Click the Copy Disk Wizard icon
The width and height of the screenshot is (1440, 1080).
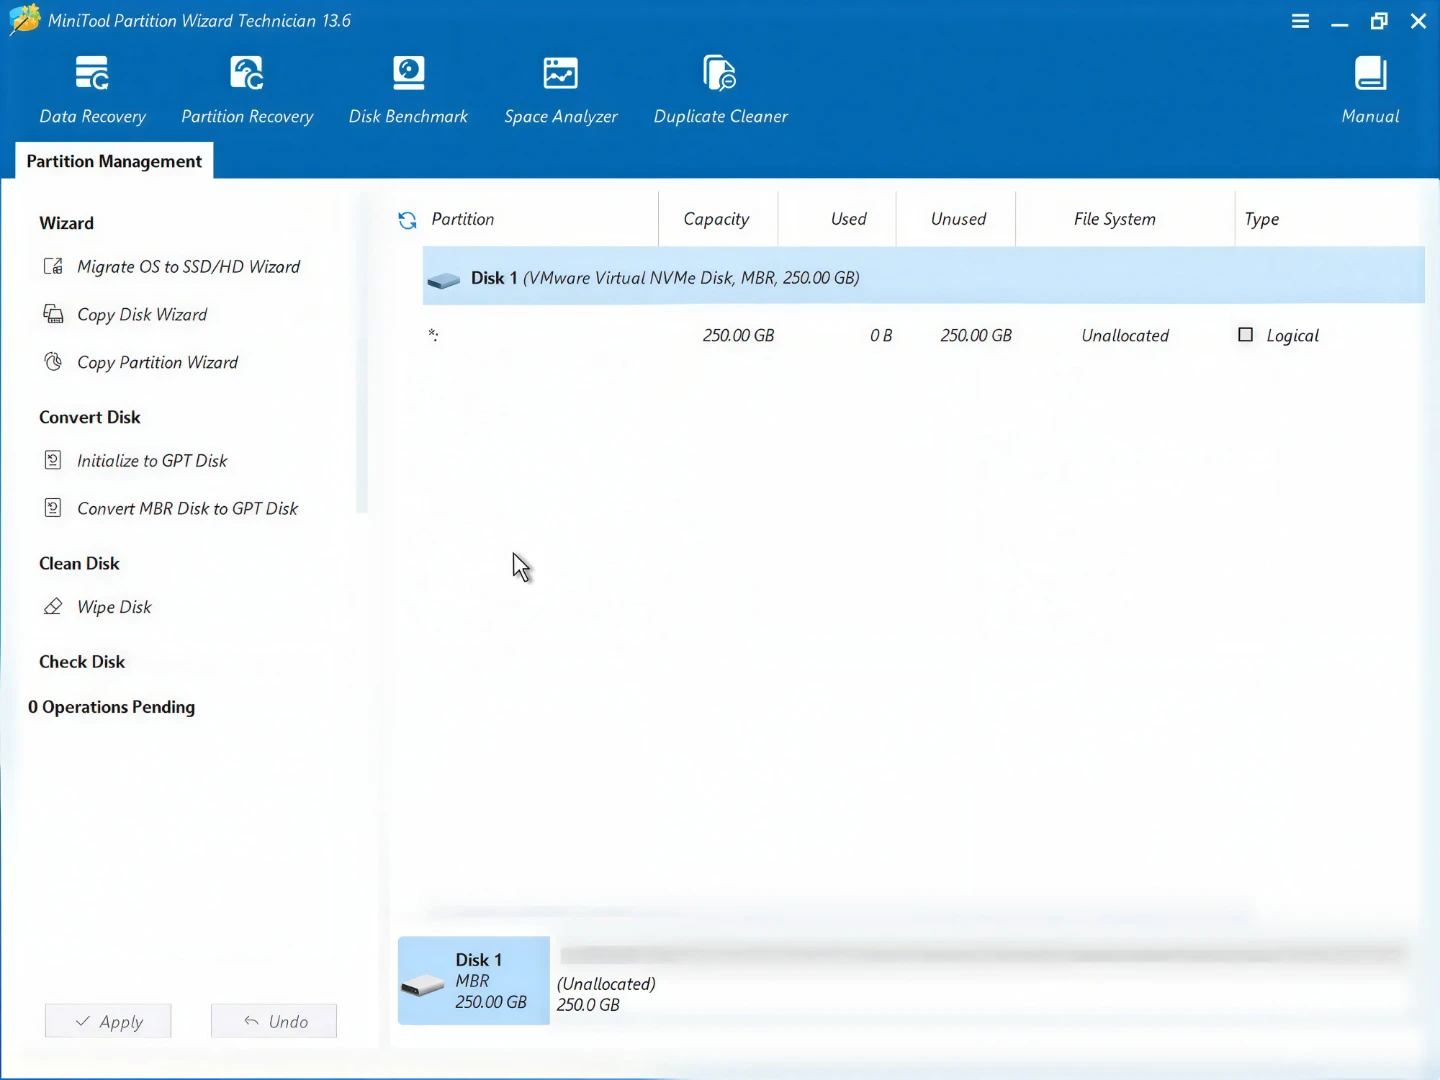point(53,314)
